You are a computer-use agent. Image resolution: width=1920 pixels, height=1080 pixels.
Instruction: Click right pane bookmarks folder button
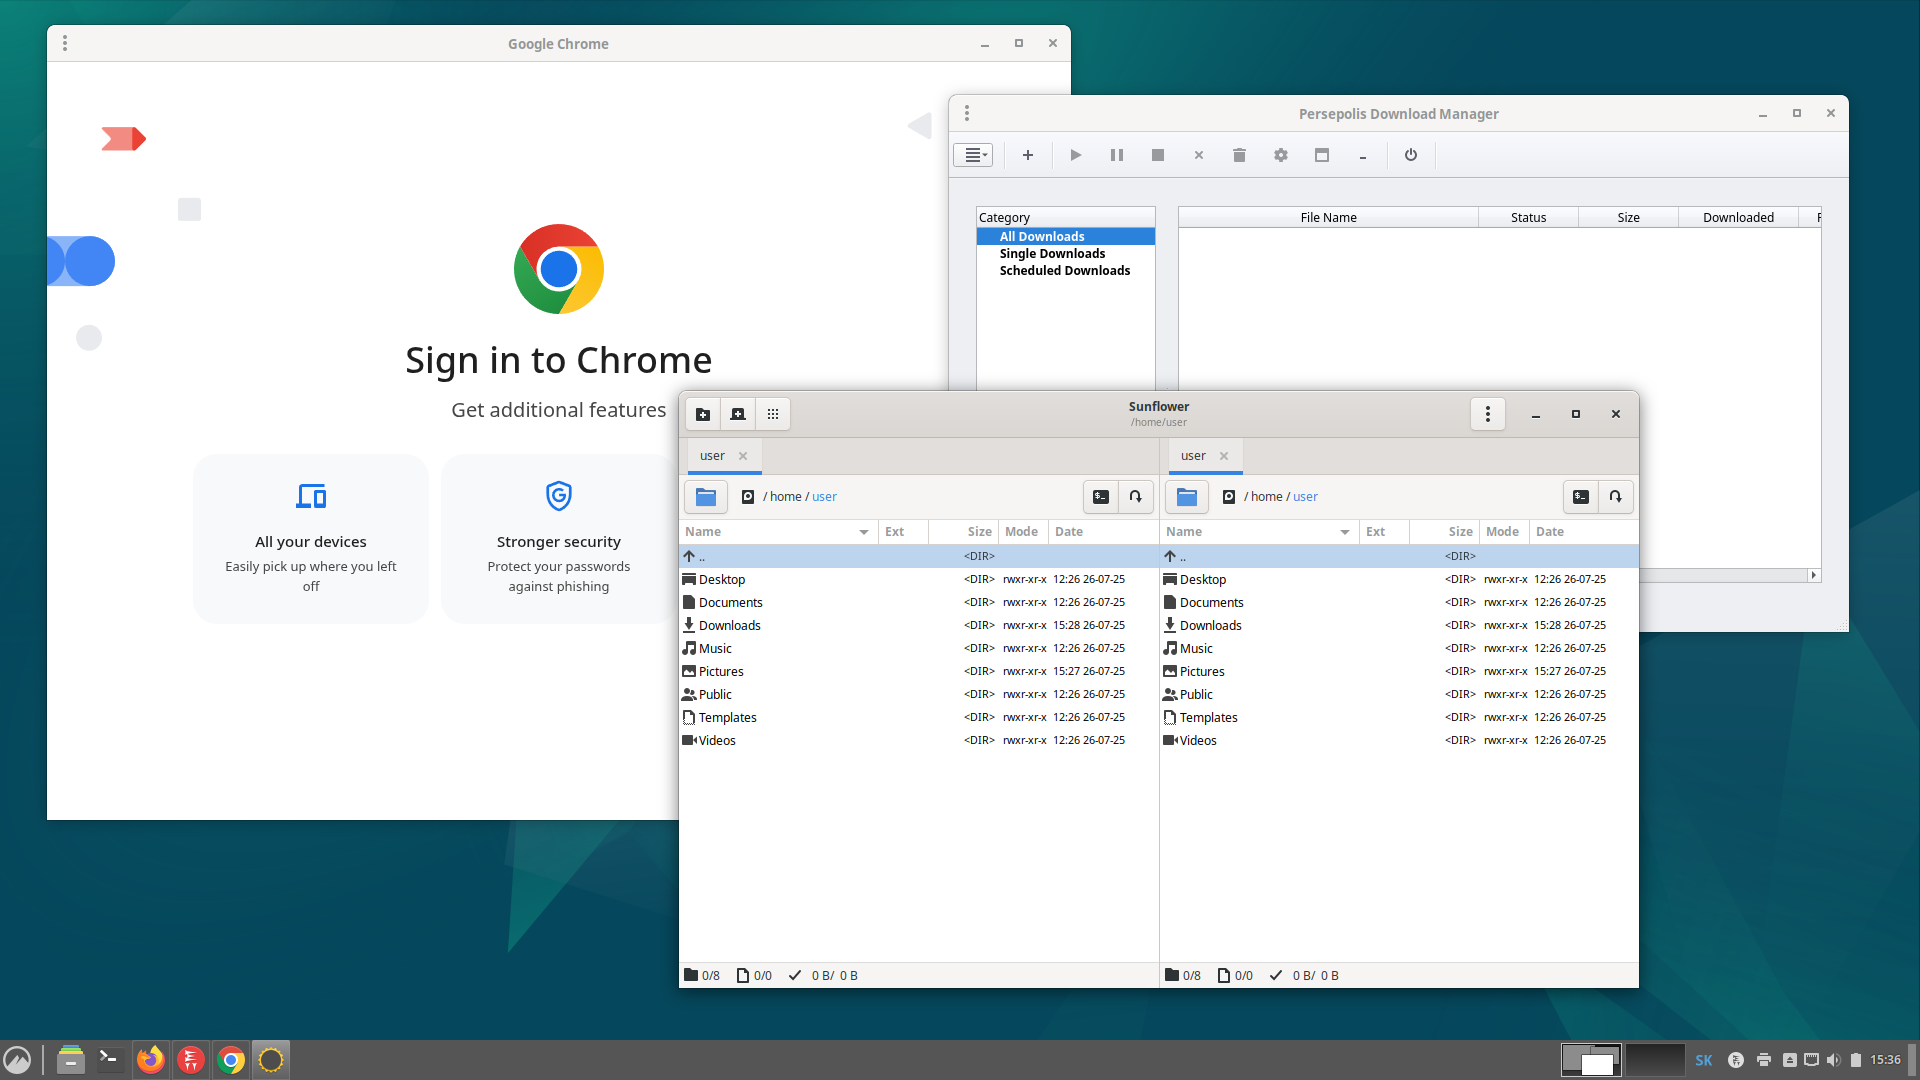(1187, 497)
